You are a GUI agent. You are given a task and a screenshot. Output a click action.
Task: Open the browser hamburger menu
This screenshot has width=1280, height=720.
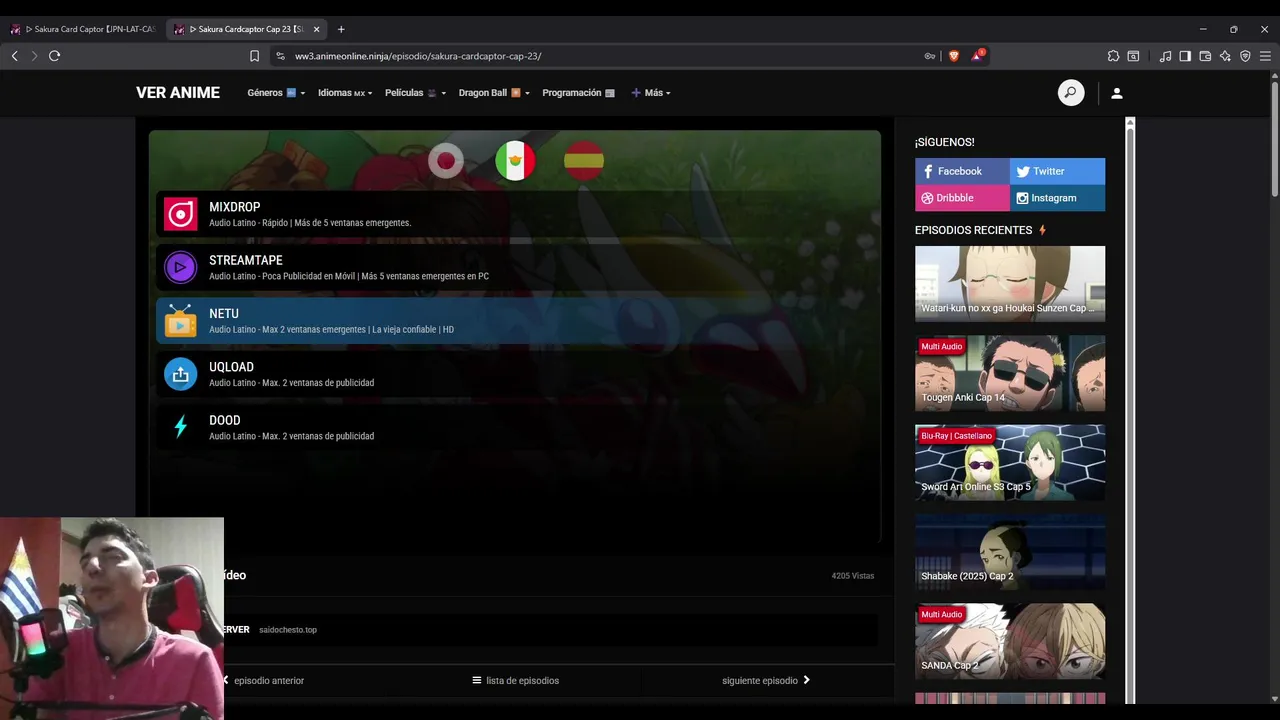(1265, 56)
